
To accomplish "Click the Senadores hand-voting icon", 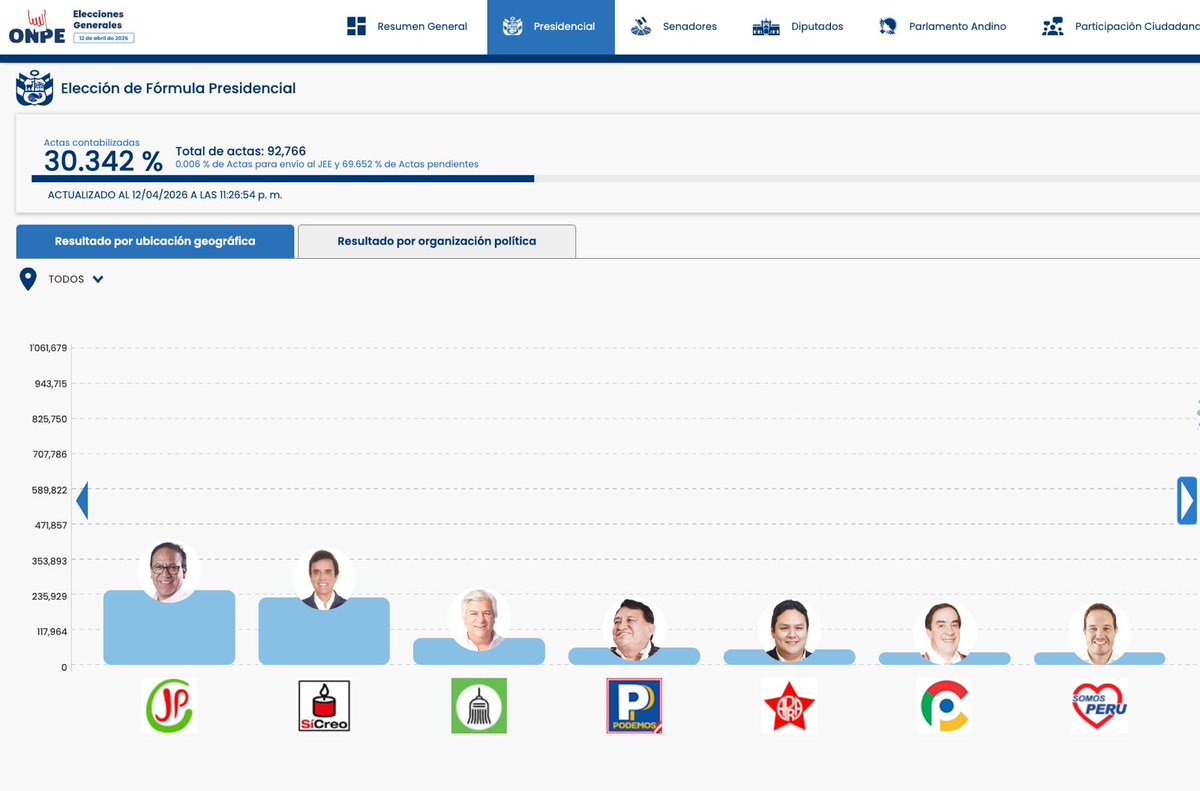I will click(642, 27).
